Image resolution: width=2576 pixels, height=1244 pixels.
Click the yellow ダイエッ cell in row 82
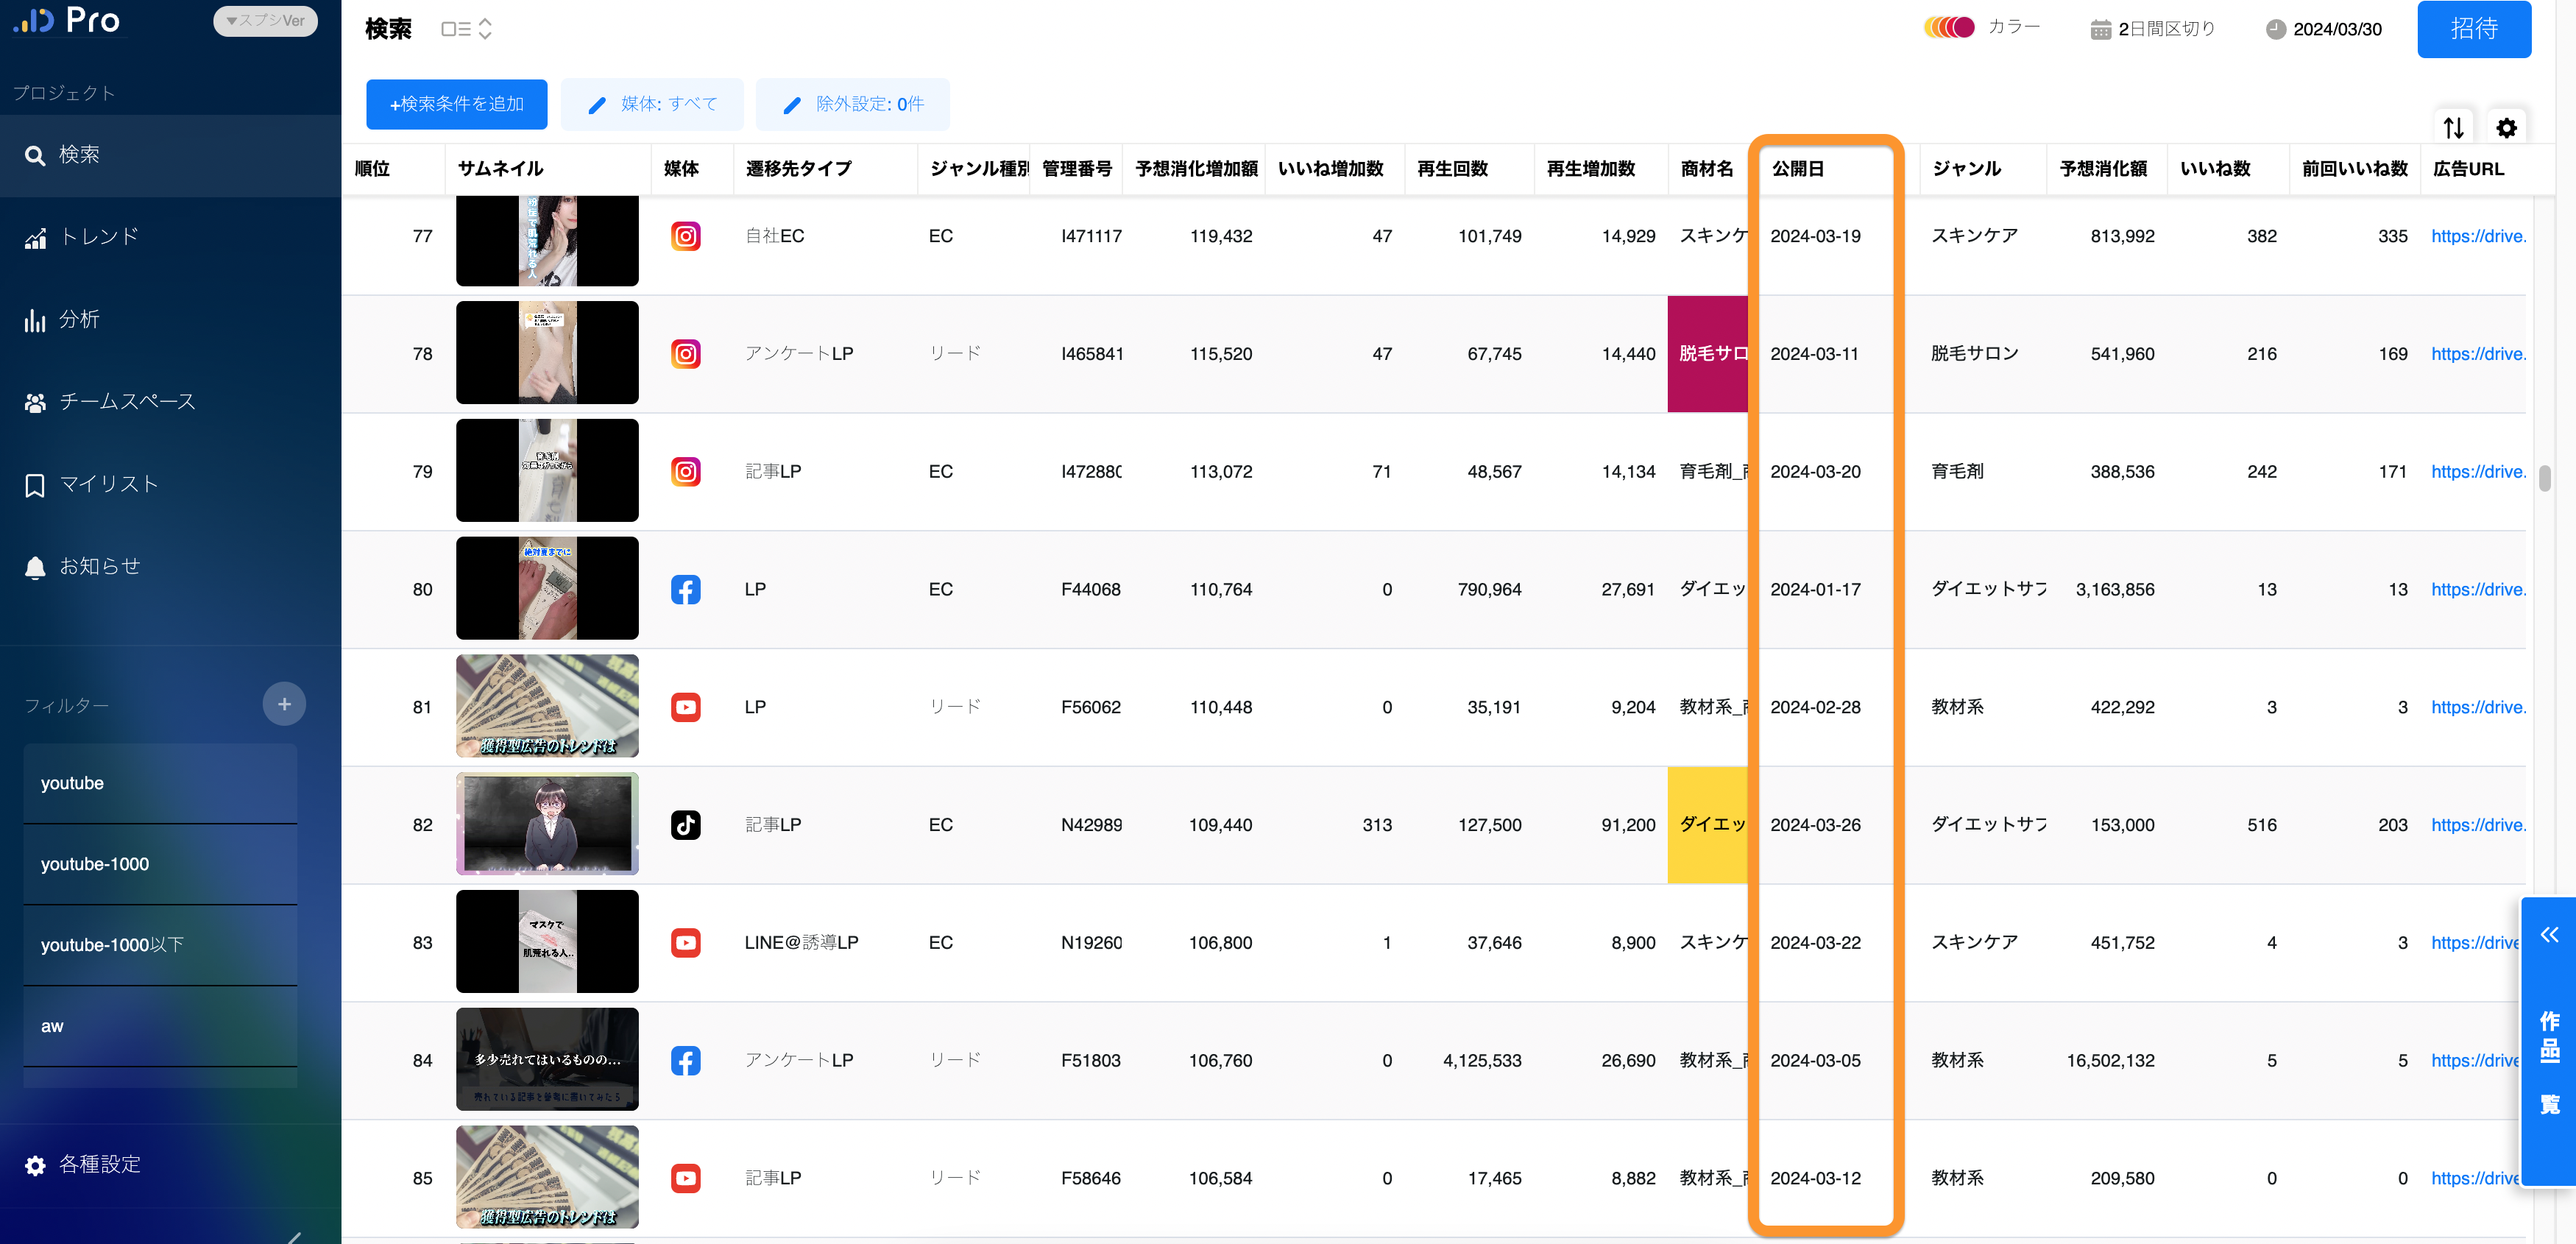(1707, 825)
